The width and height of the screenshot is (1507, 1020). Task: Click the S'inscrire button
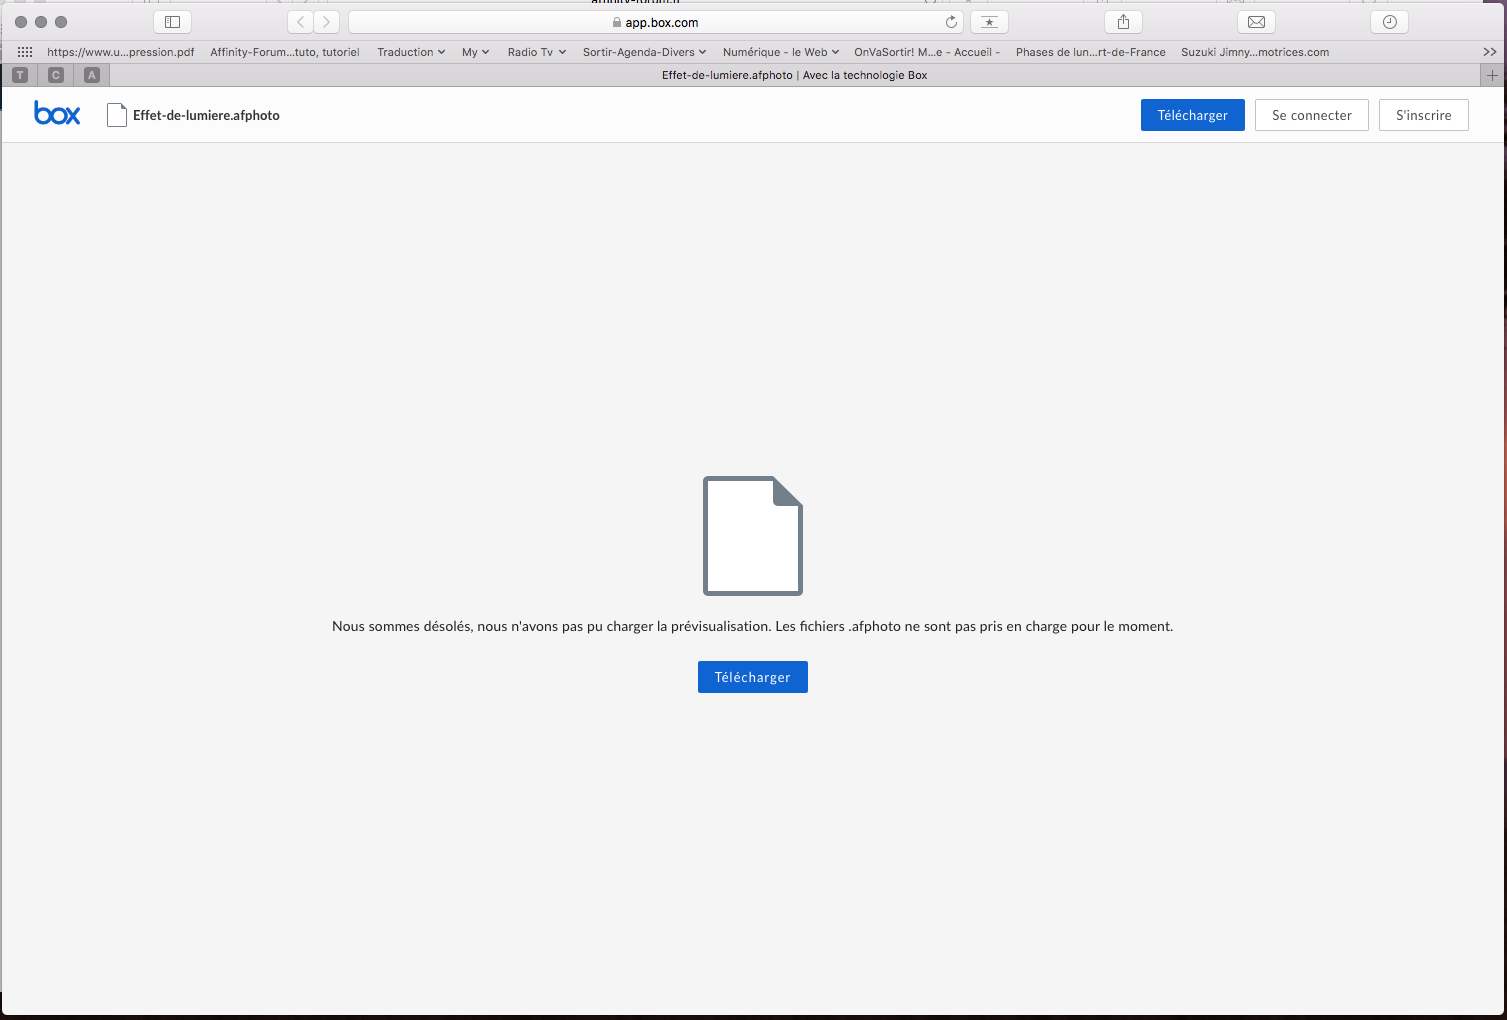1424,115
